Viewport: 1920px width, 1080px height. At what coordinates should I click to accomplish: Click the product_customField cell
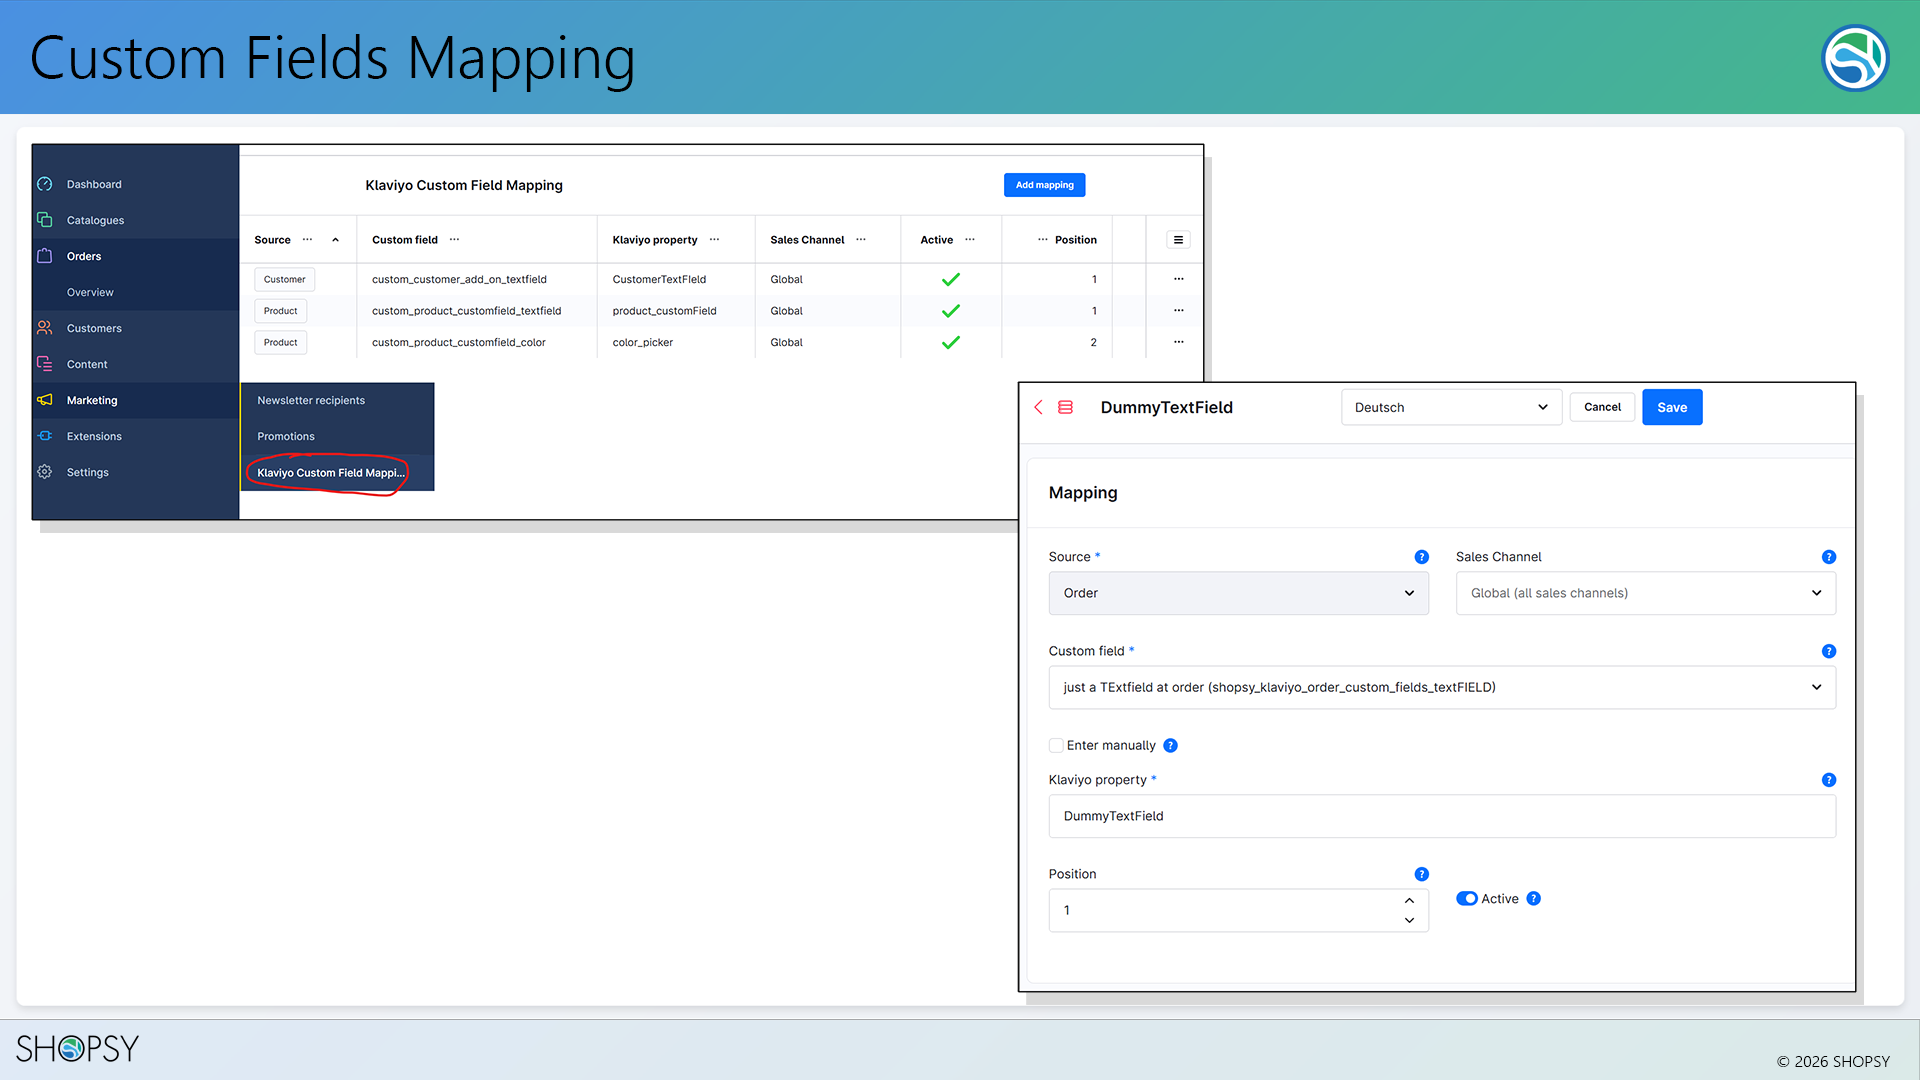[664, 311]
